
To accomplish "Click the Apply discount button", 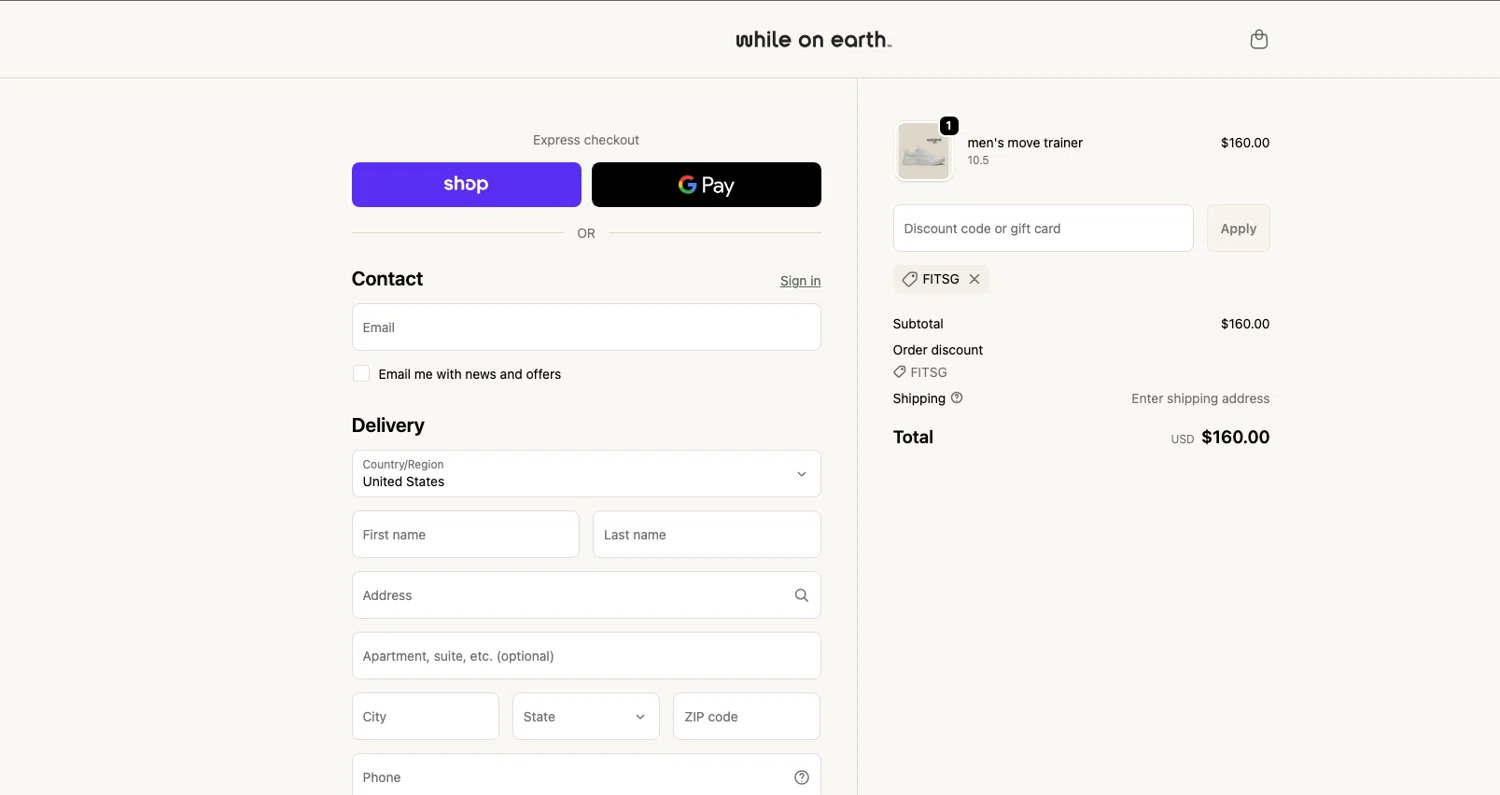I will pos(1238,228).
